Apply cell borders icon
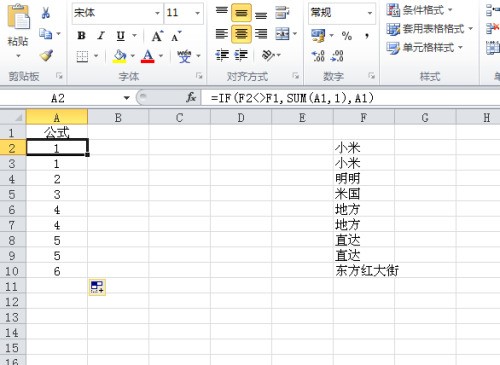The image size is (500, 365). 82,56
